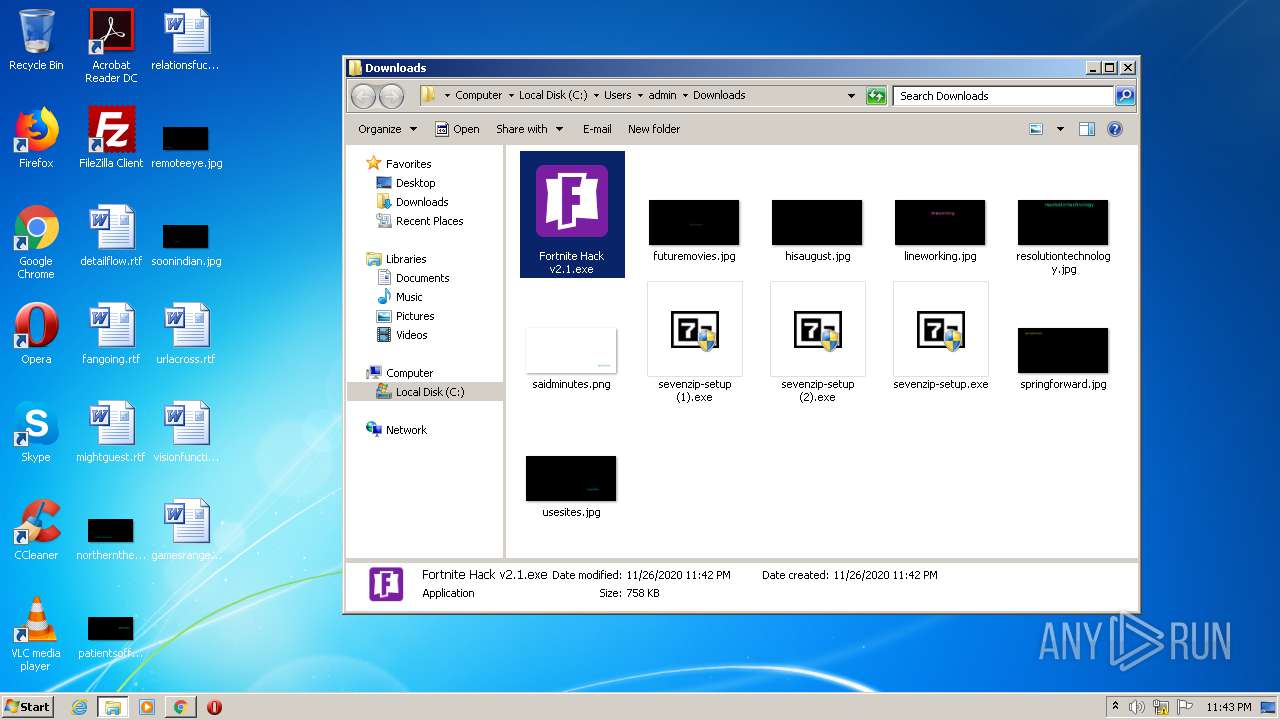Create a New folder
This screenshot has width=1280, height=720.
click(x=654, y=129)
